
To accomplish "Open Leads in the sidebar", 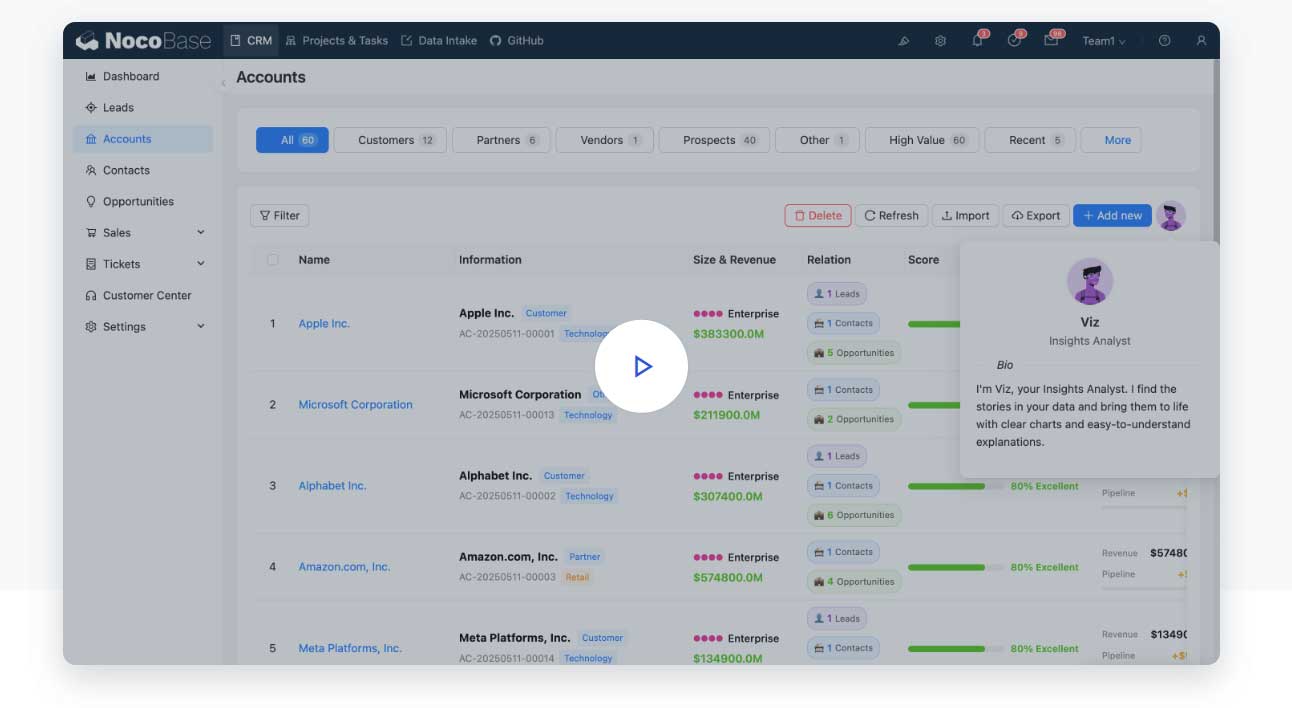I will click(118, 108).
